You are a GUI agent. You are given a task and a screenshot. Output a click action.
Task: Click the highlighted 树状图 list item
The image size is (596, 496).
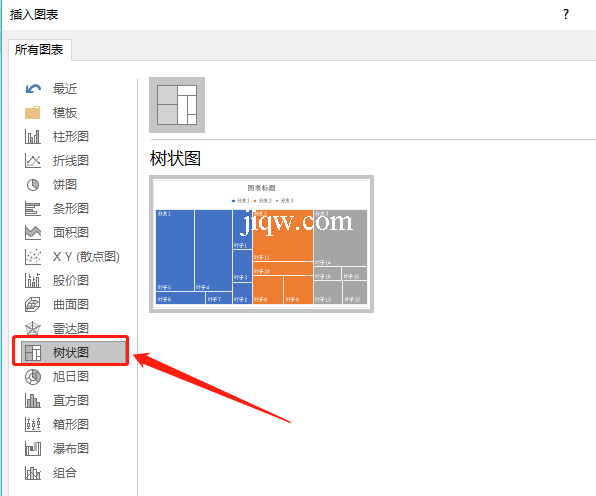pos(73,352)
